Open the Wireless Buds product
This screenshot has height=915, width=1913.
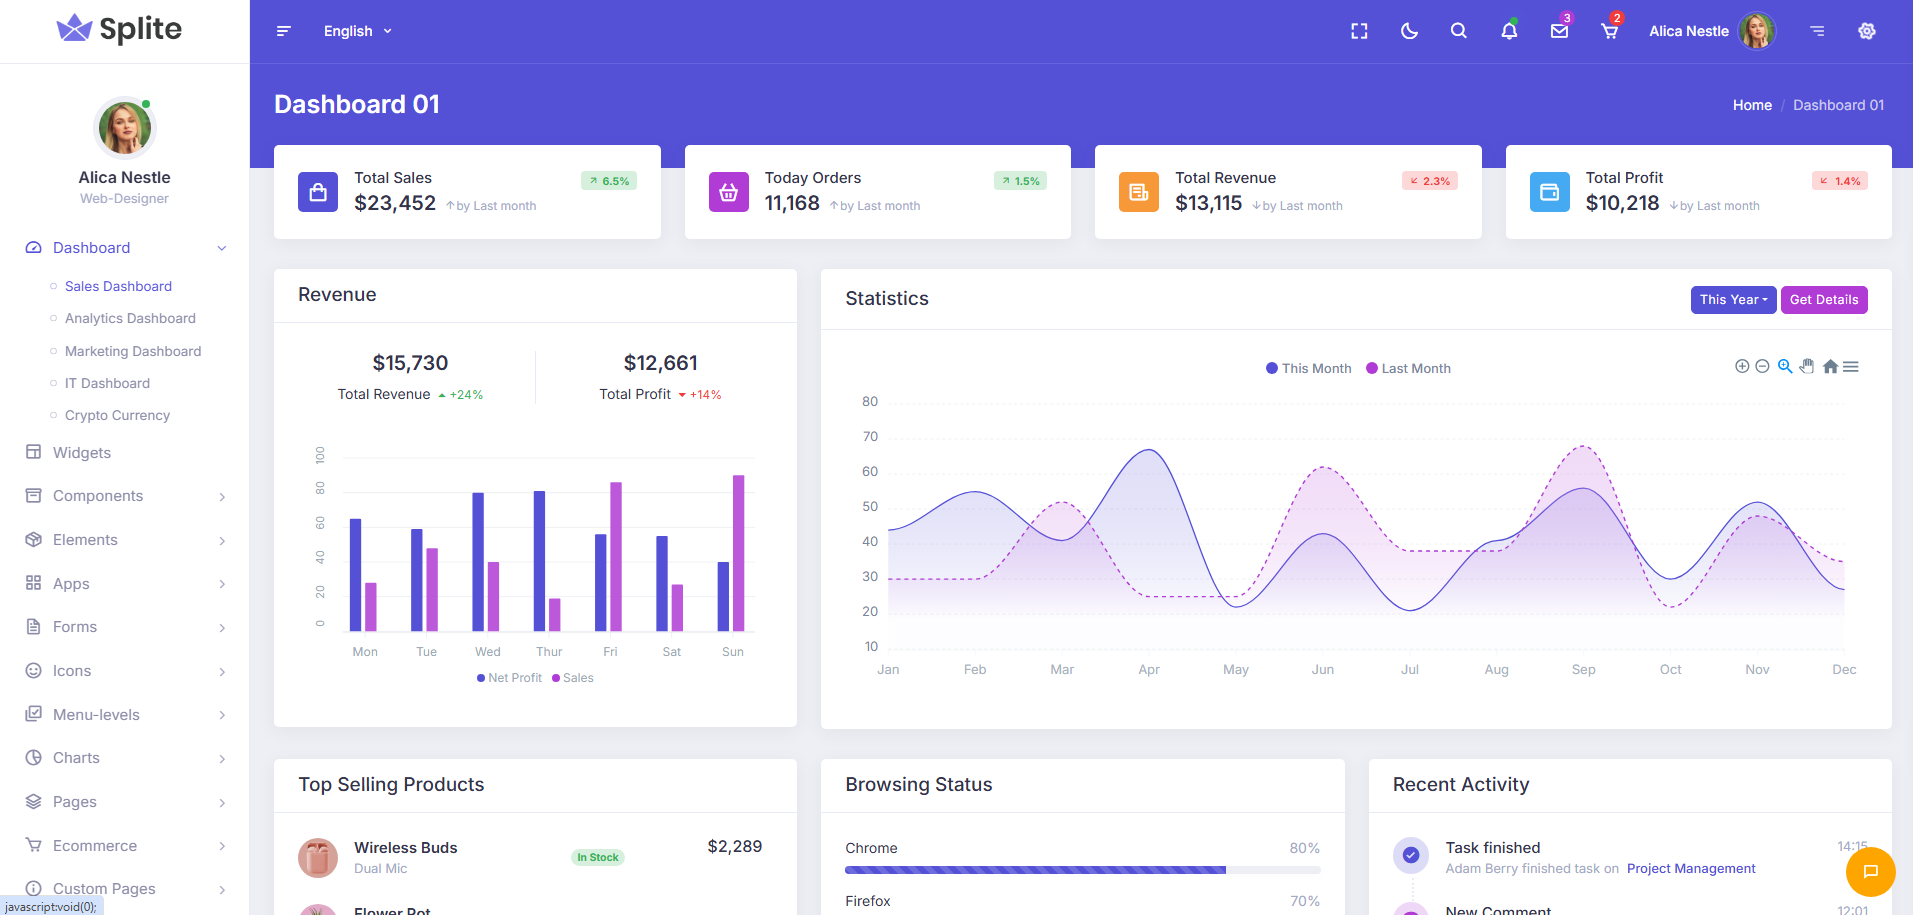[405, 847]
